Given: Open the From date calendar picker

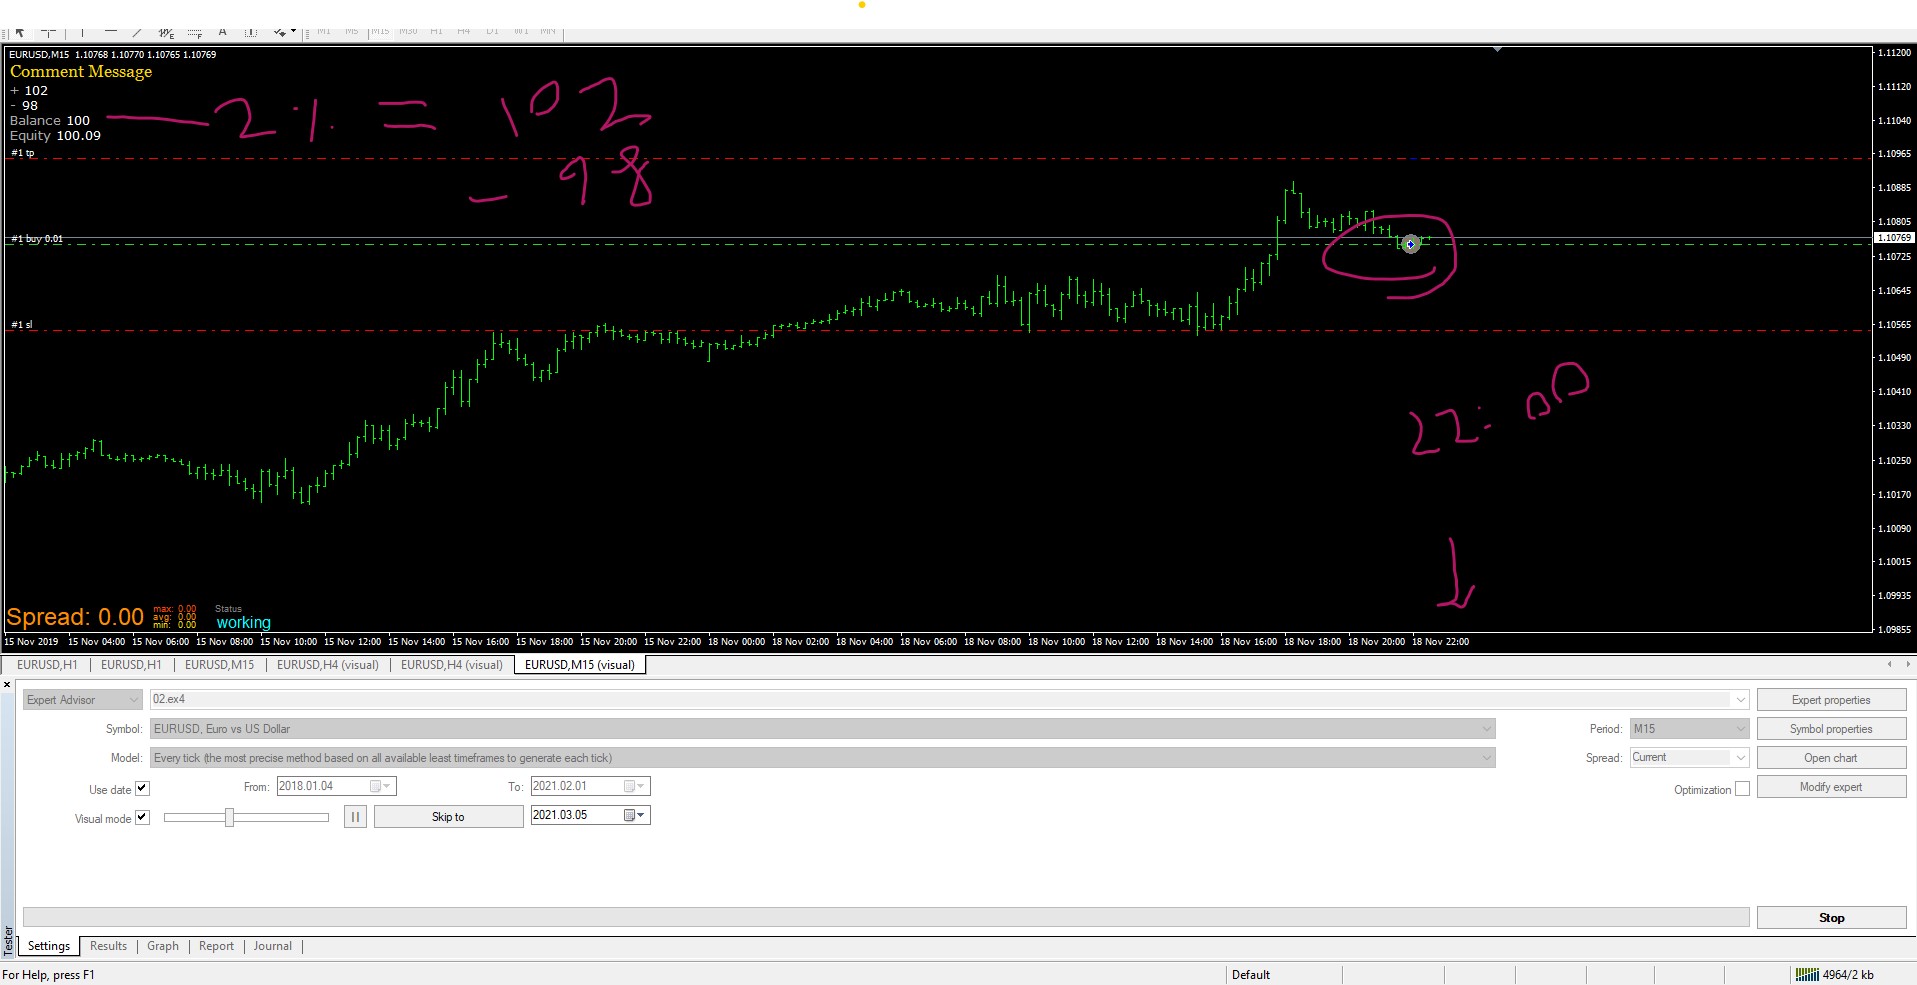Looking at the screenshot, I should (381, 786).
